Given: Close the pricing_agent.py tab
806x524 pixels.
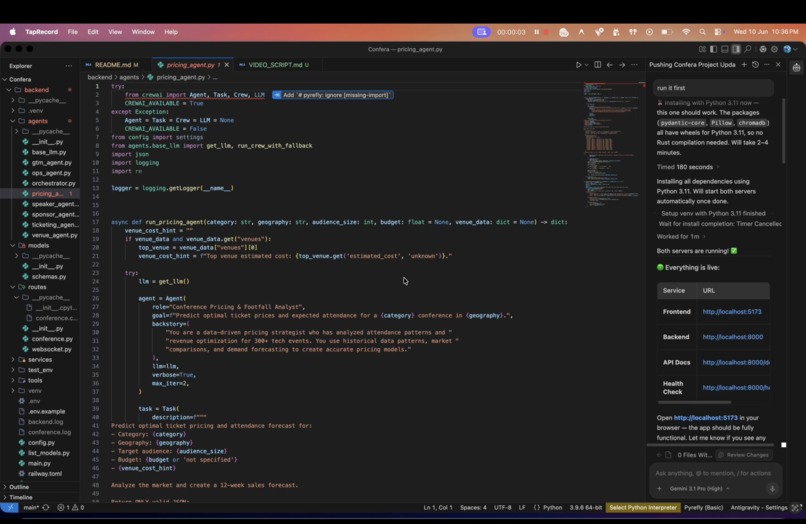Looking at the screenshot, I should point(227,65).
